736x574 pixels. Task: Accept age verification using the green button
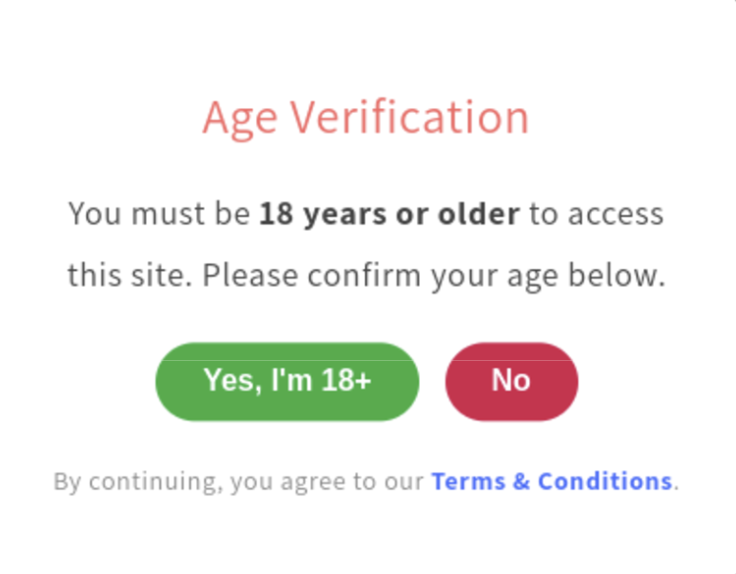pyautogui.click(x=287, y=381)
